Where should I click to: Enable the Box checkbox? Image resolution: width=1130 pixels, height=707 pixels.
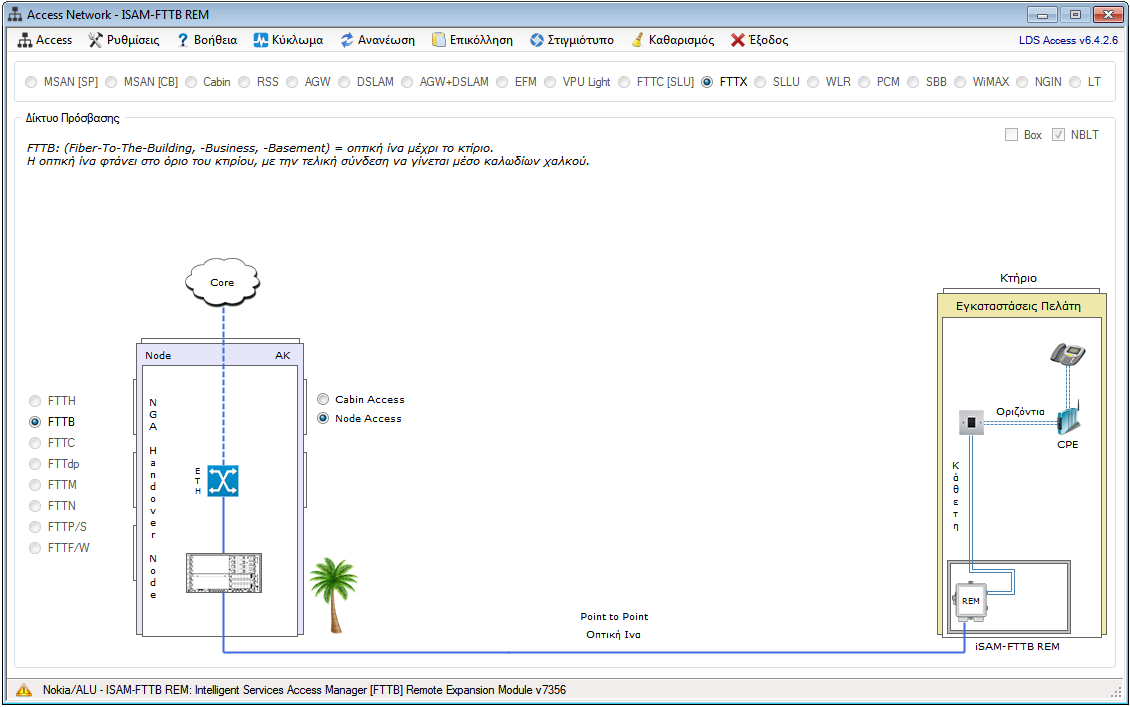1012,135
